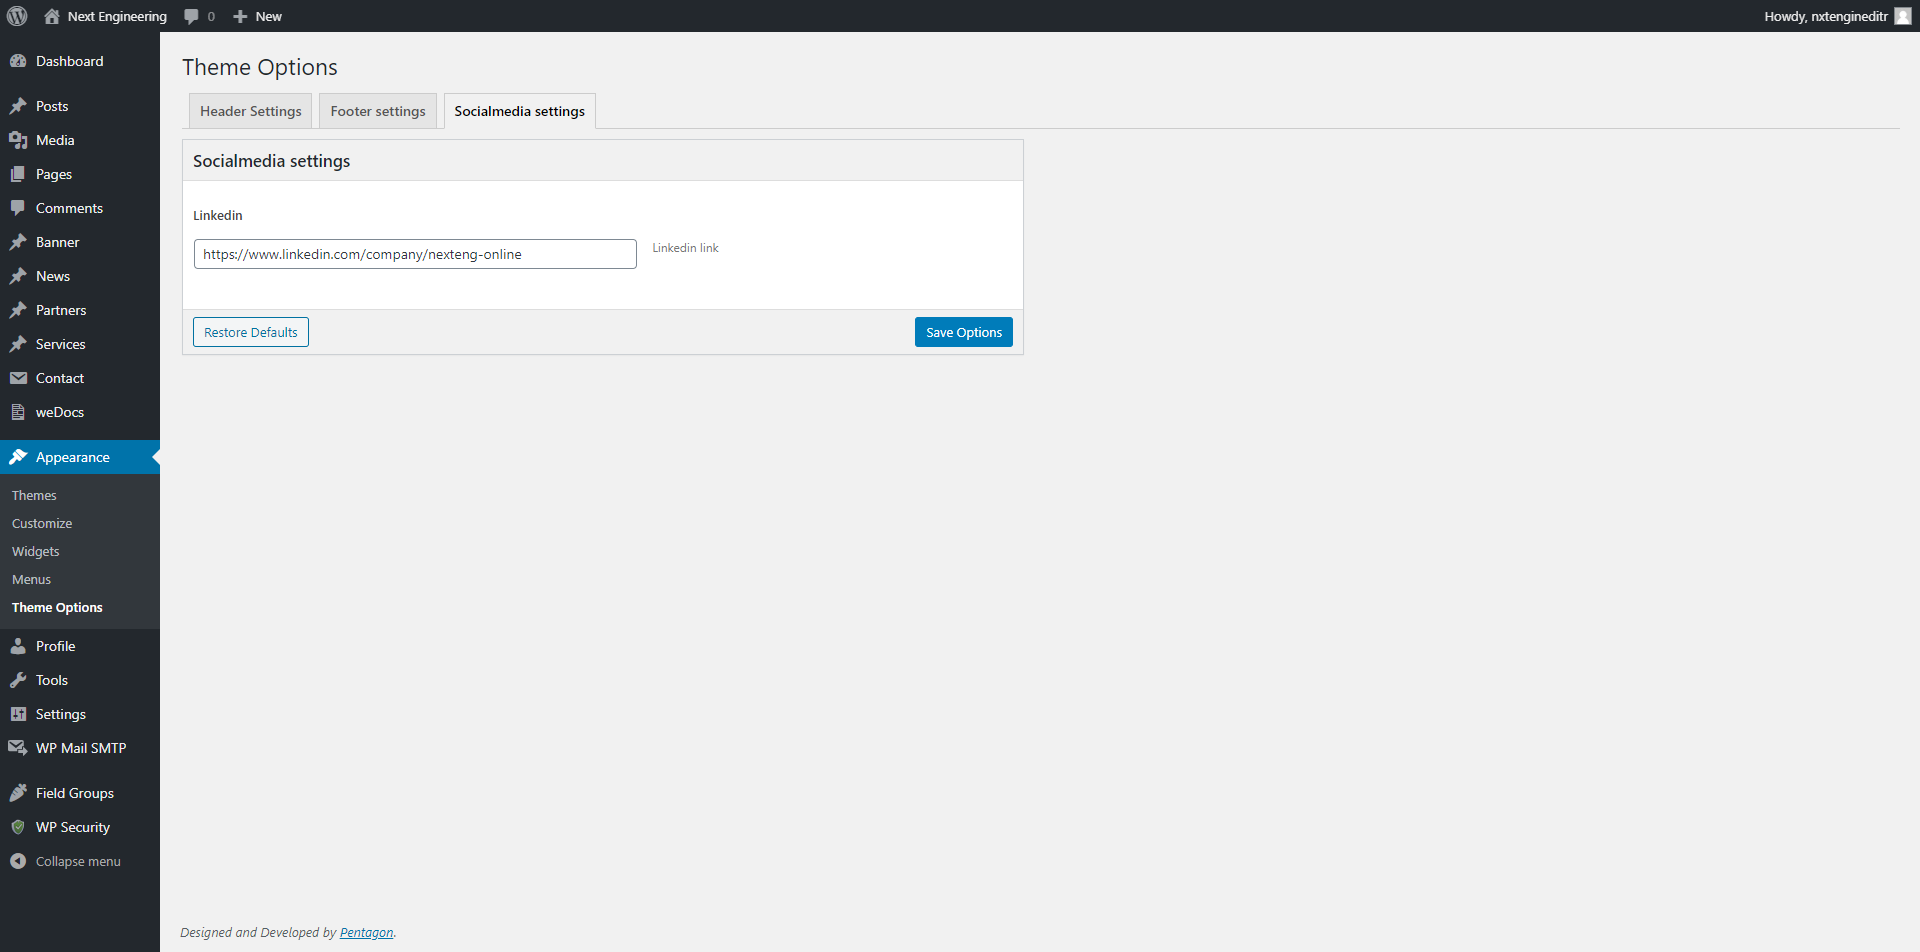
Task: Open the WP Mail SMTP icon
Action: (x=18, y=748)
